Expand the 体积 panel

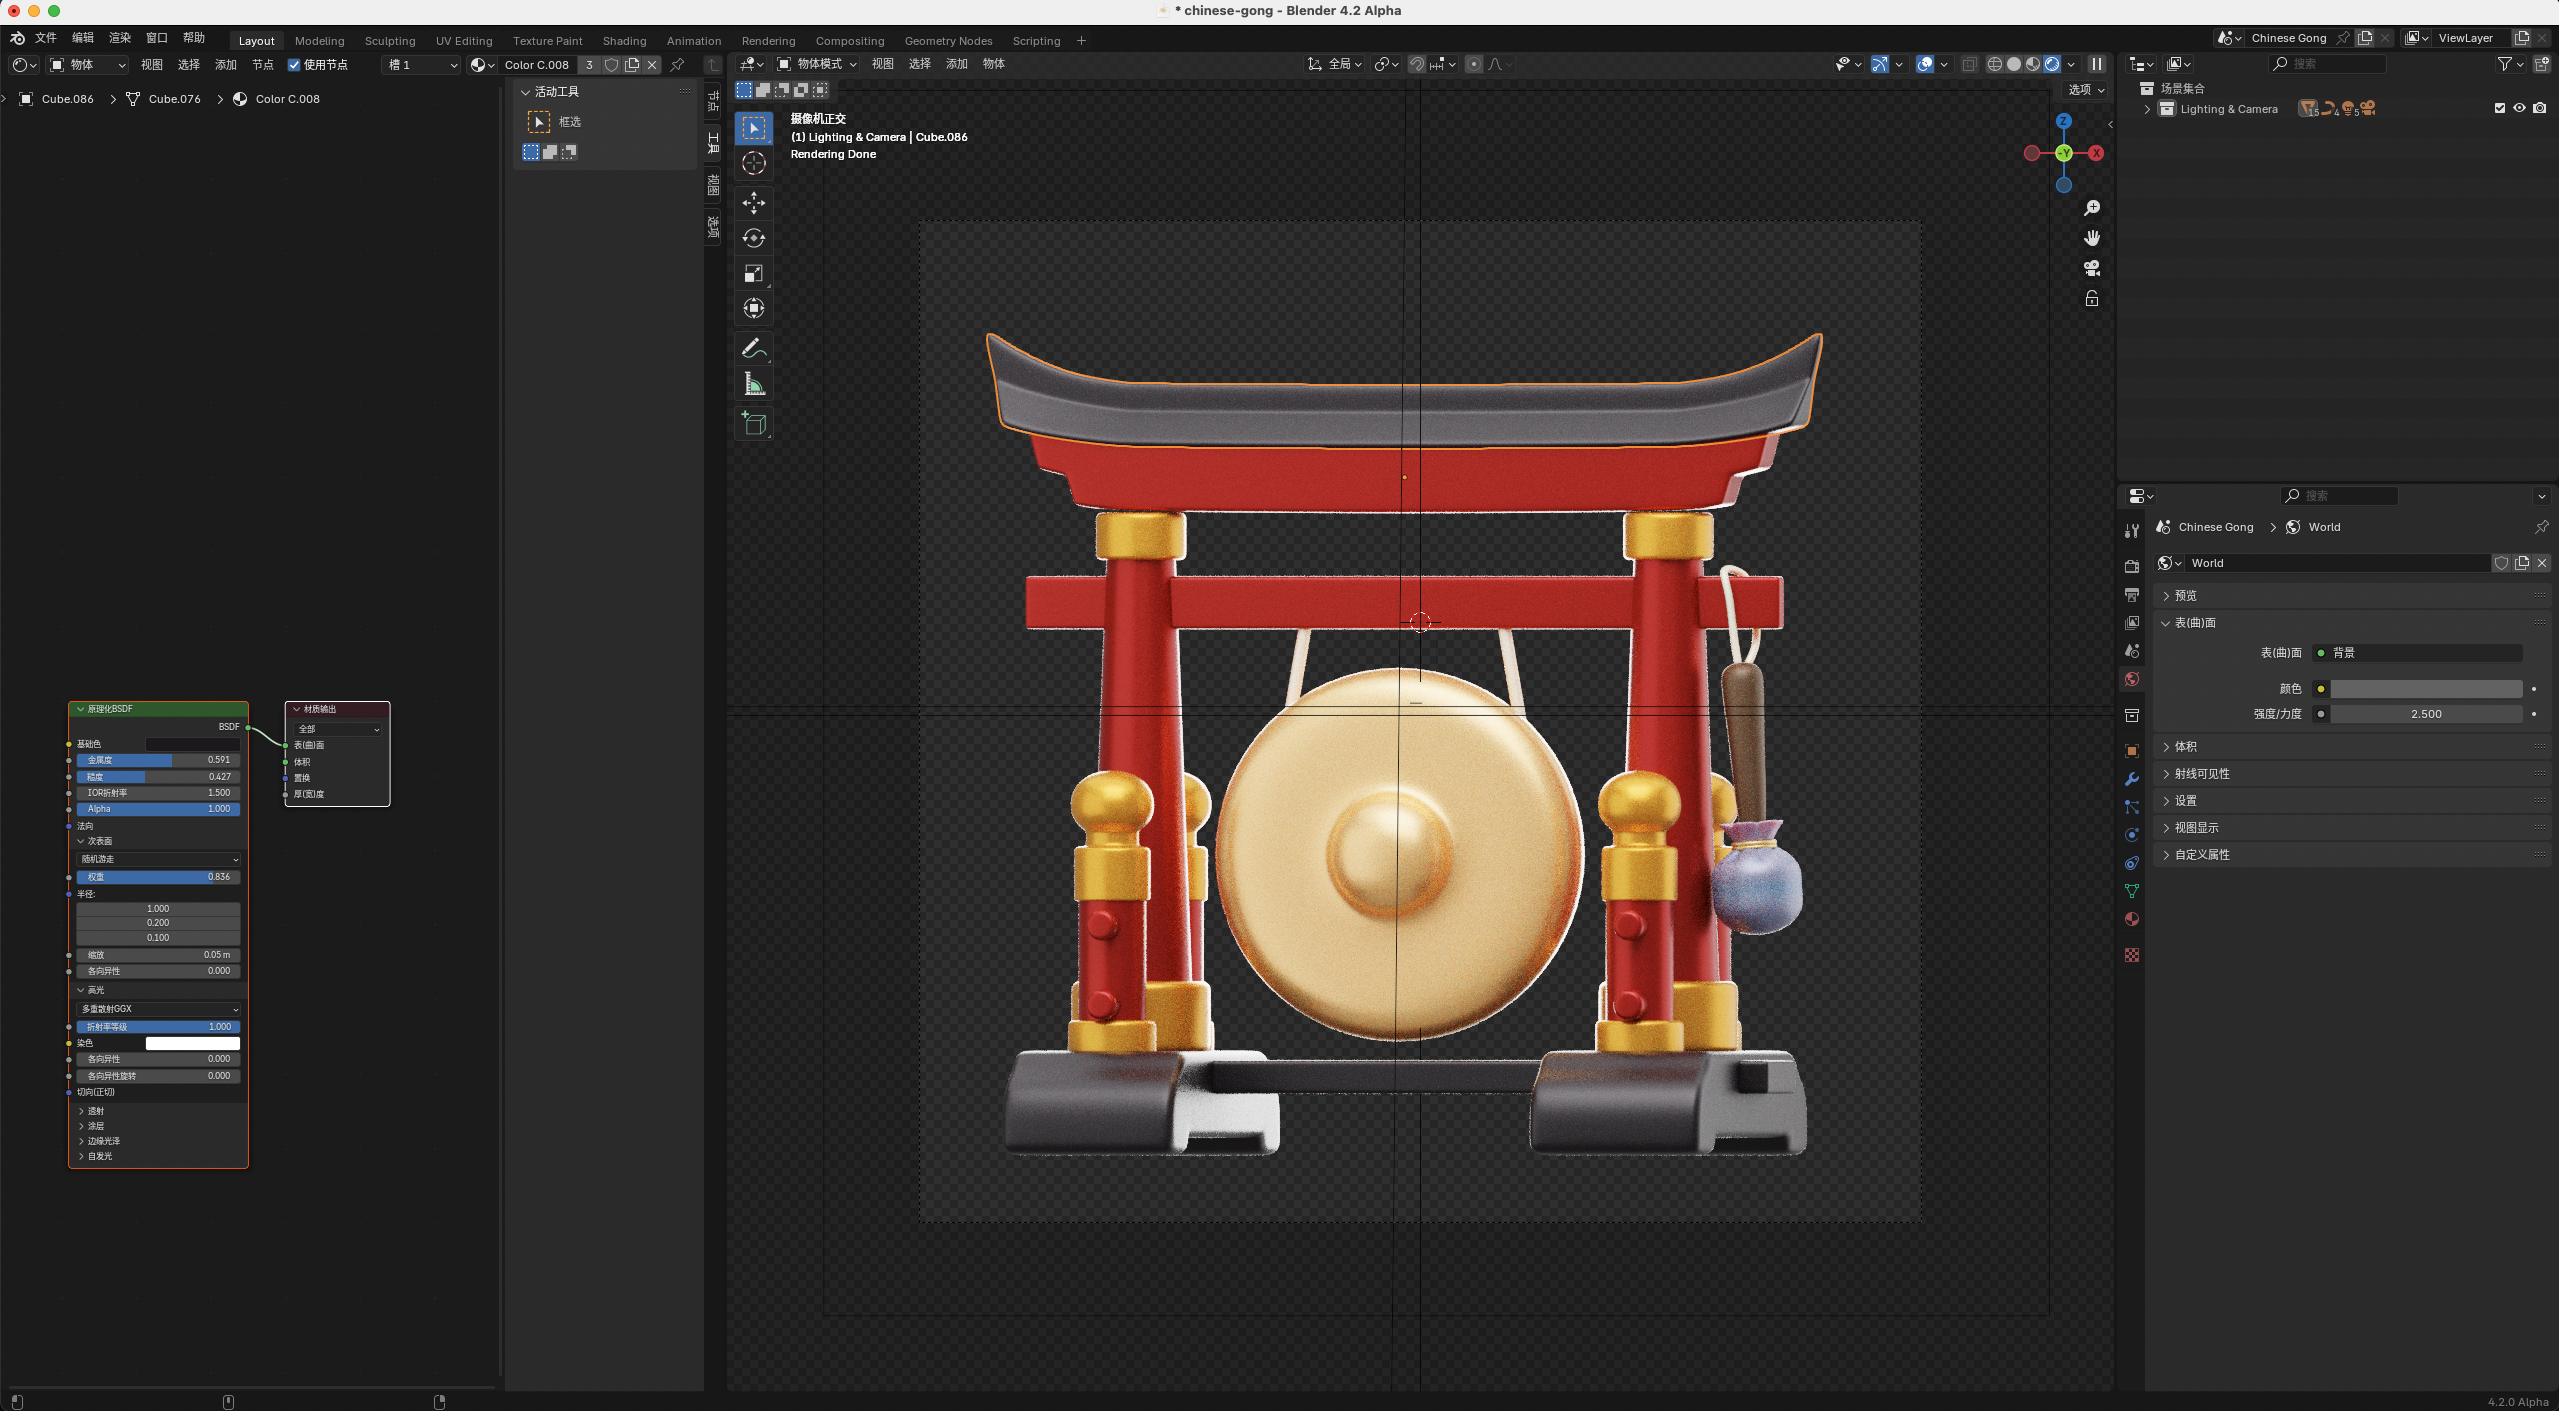[2352, 746]
